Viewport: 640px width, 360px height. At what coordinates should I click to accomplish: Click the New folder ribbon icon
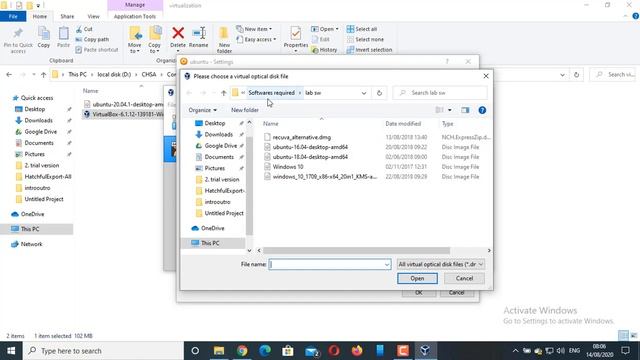[224, 40]
